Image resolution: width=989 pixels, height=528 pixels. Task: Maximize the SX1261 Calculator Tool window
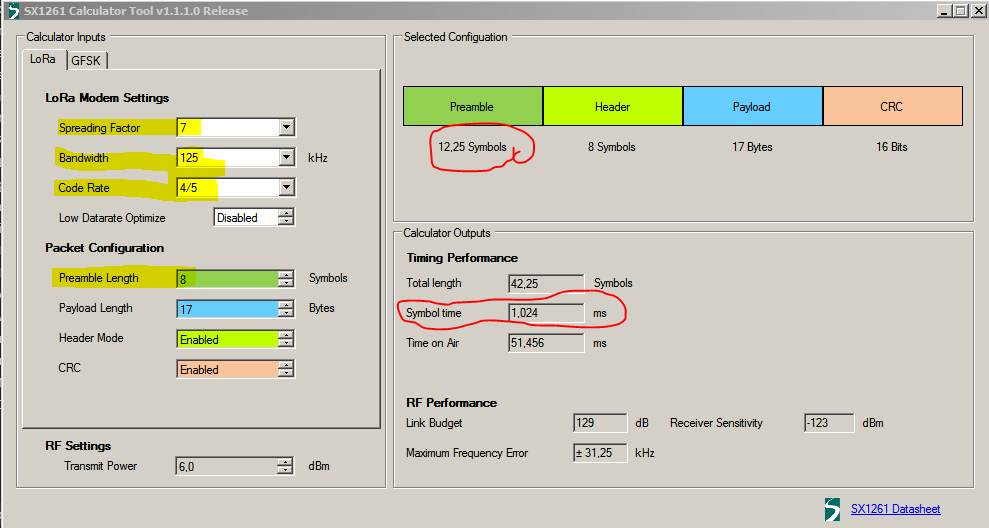[960, 11]
